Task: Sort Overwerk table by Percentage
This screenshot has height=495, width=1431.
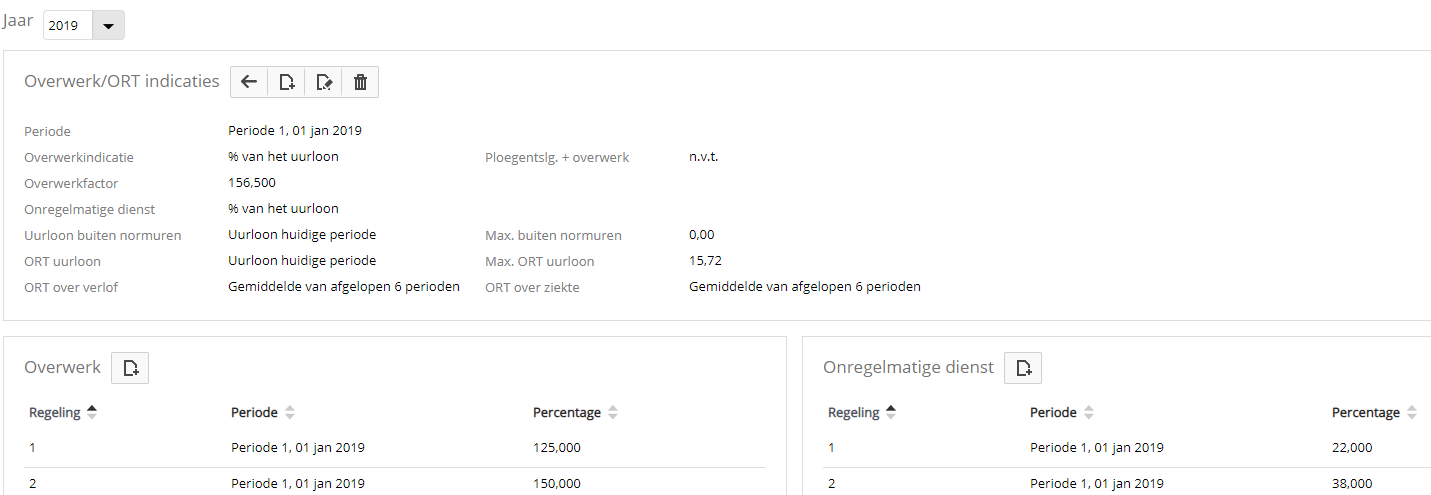Action: click(x=575, y=412)
